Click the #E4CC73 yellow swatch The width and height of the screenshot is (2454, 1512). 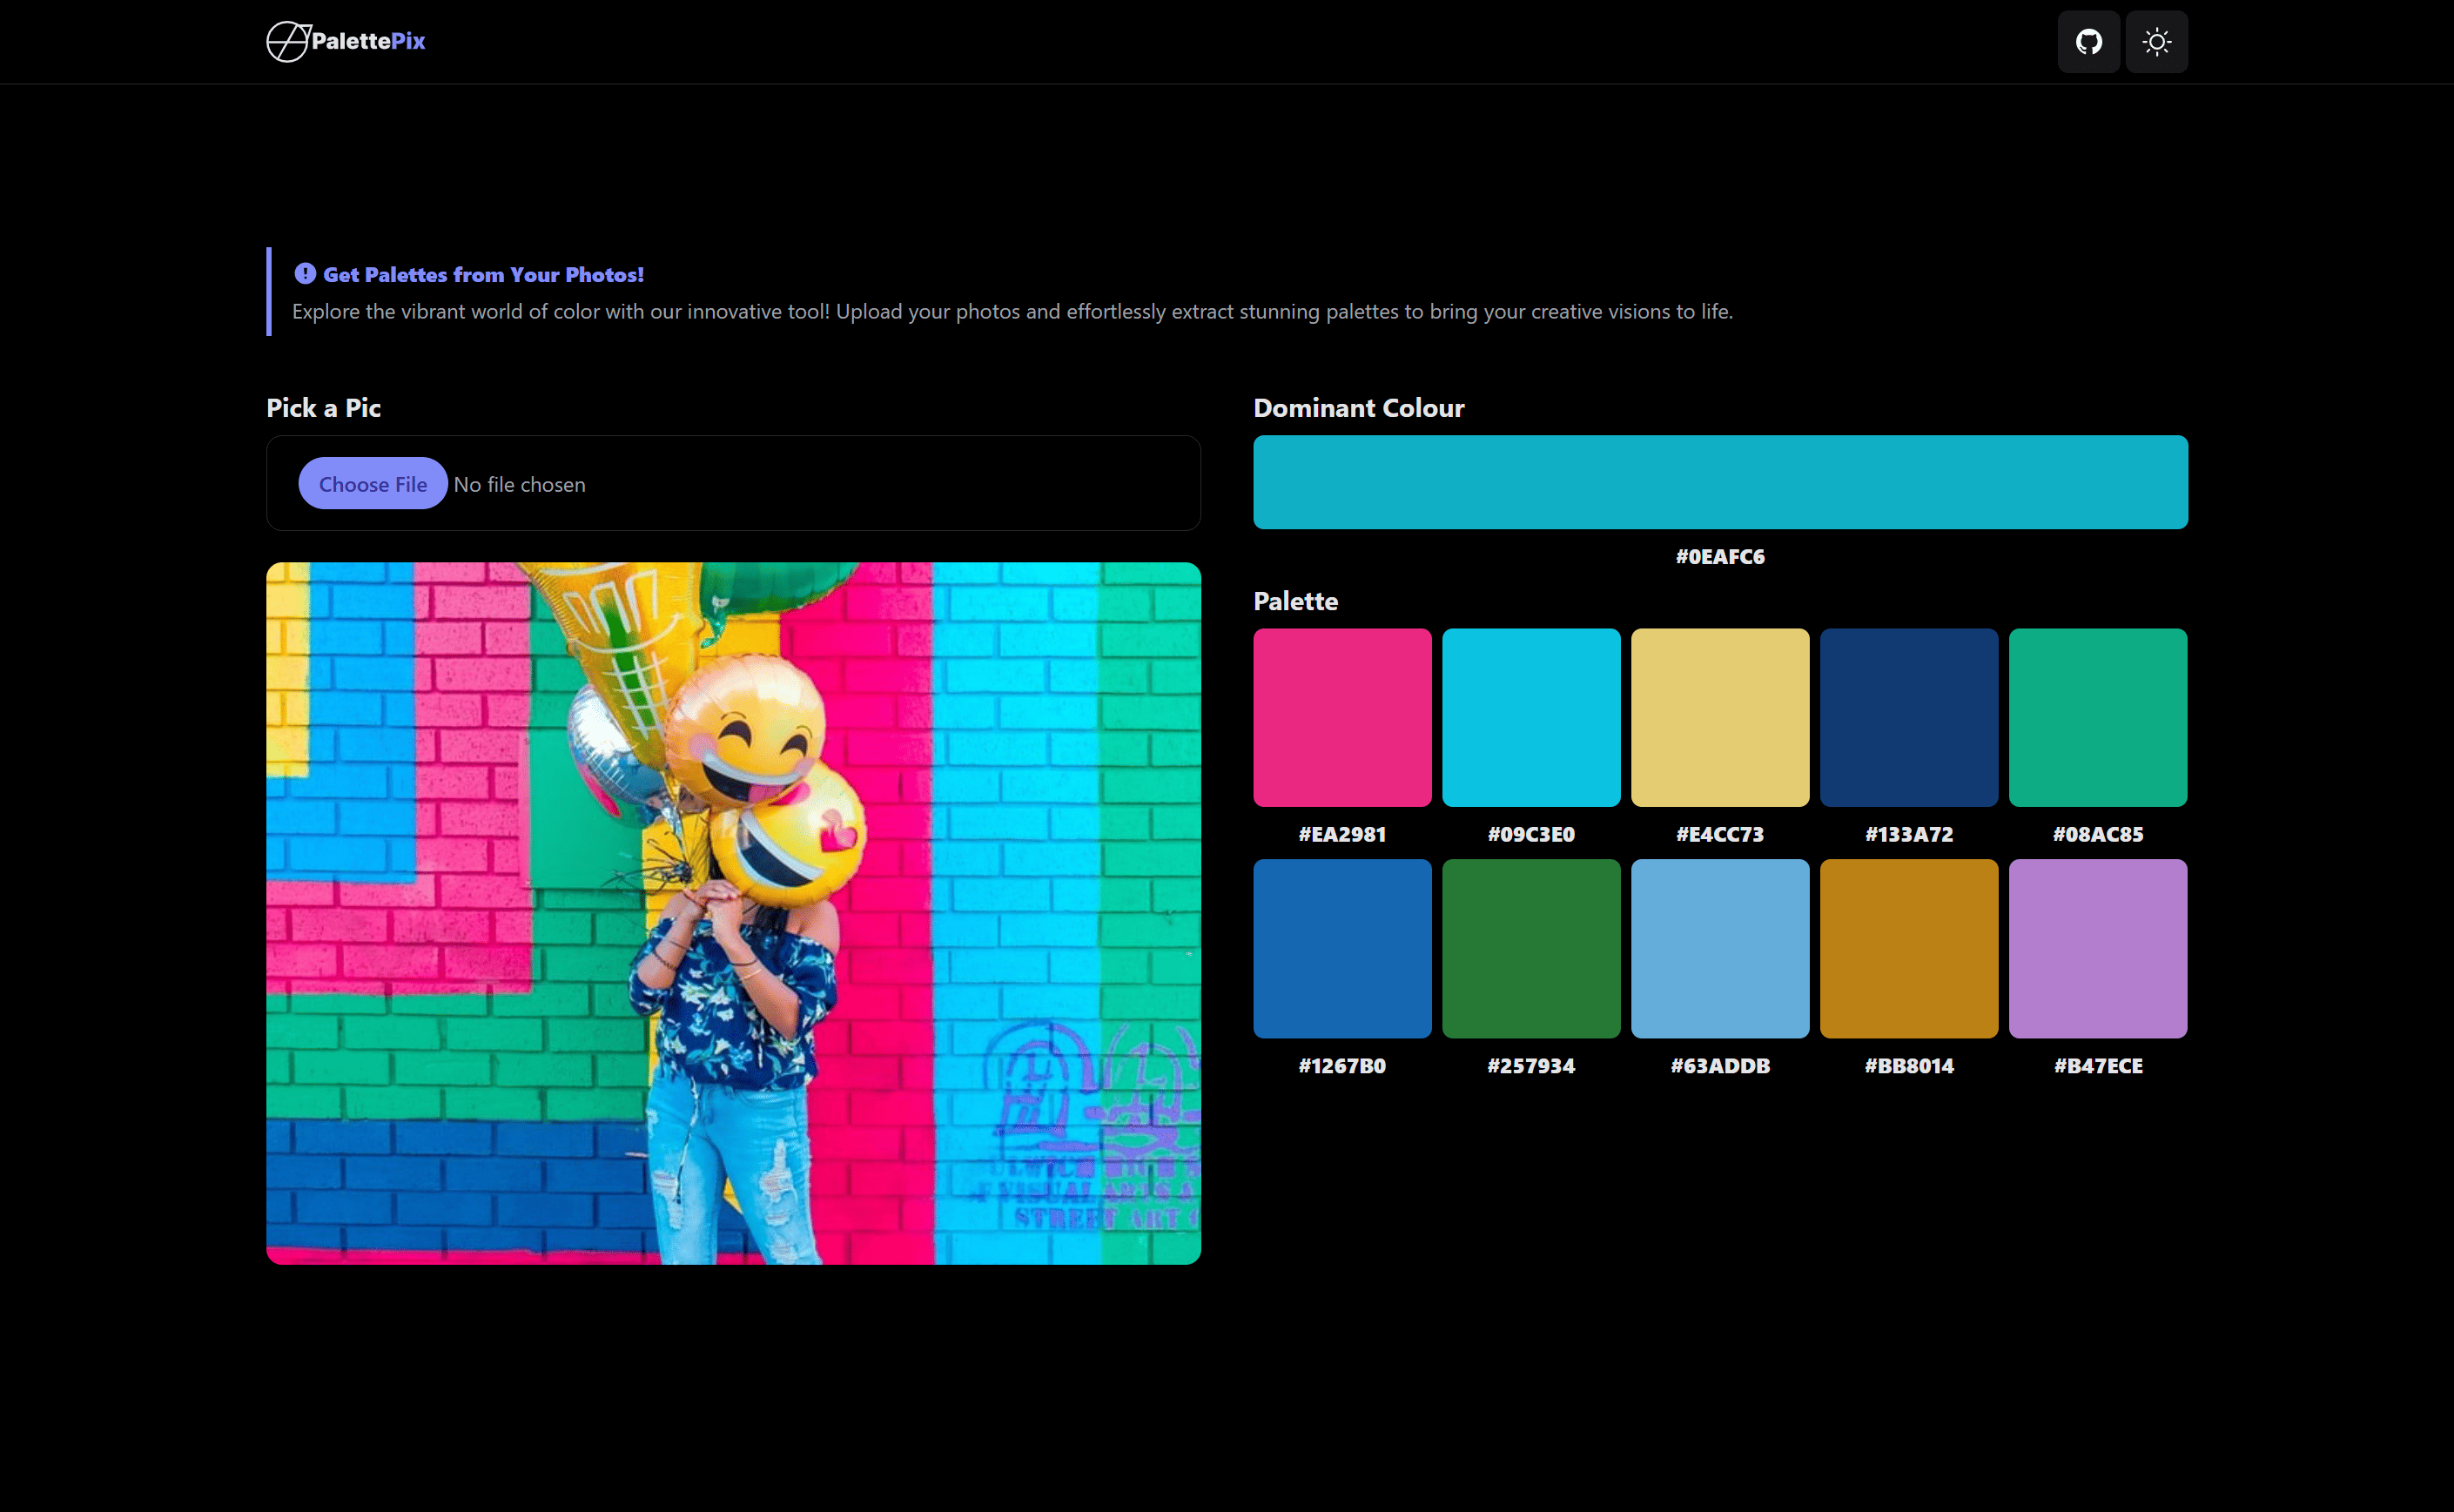[x=1719, y=717]
